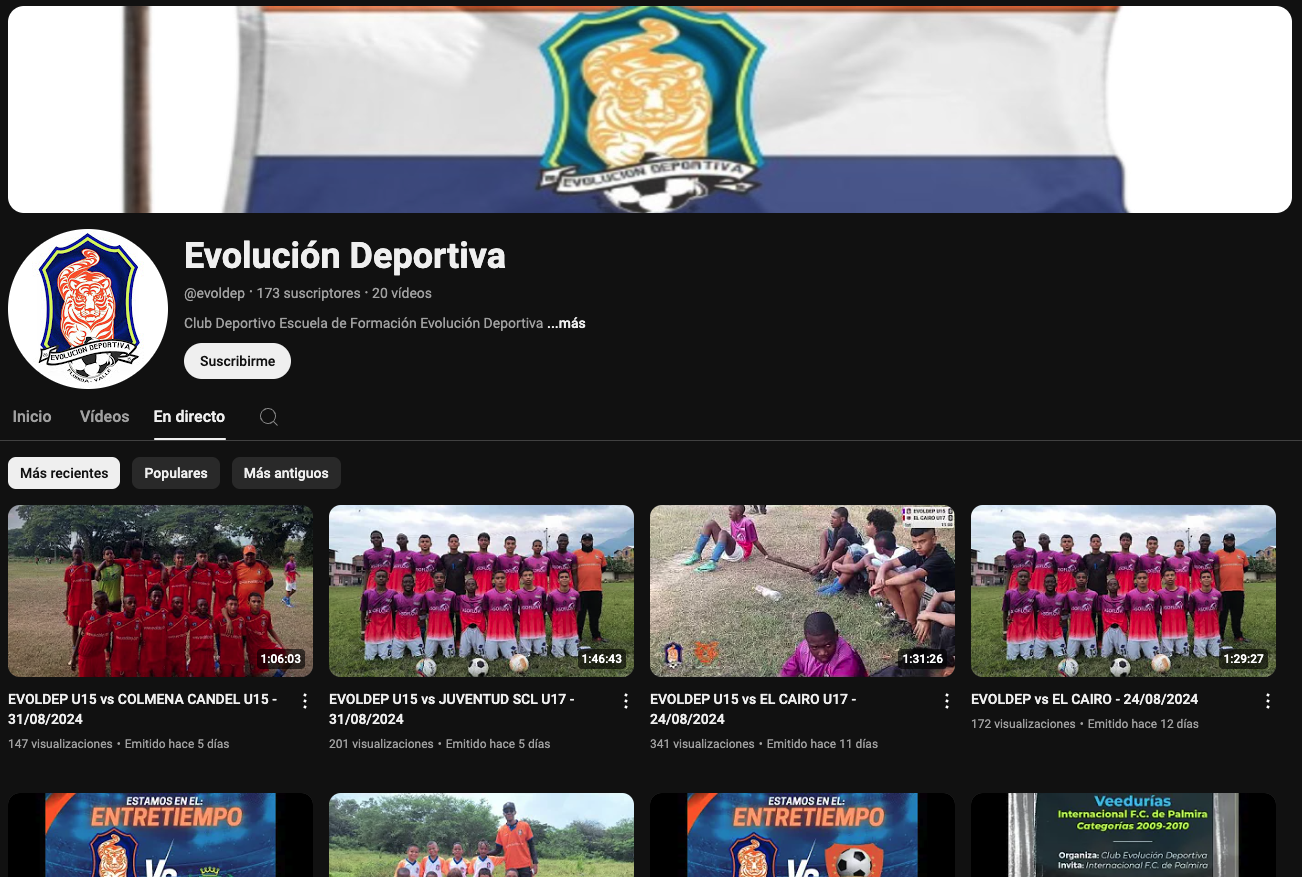Open options menu for COLMENA CANDEL U15 video
The image size is (1302, 877).
305,701
